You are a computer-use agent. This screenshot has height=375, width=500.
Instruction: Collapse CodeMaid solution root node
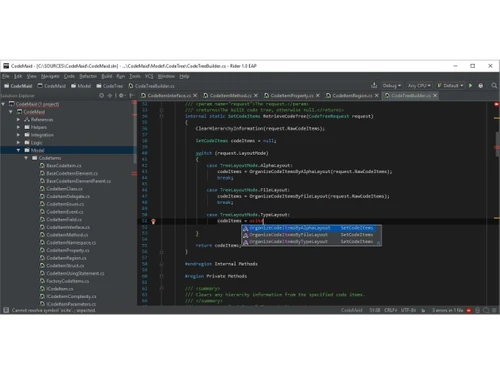coord(3,104)
